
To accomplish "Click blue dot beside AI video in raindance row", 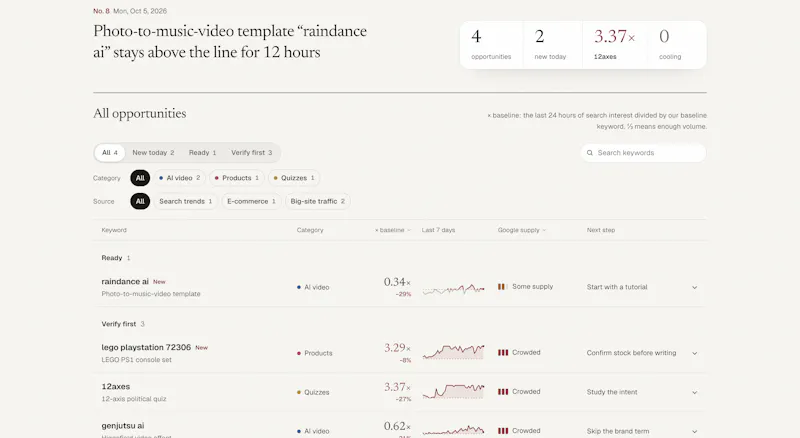I will [x=299, y=287].
